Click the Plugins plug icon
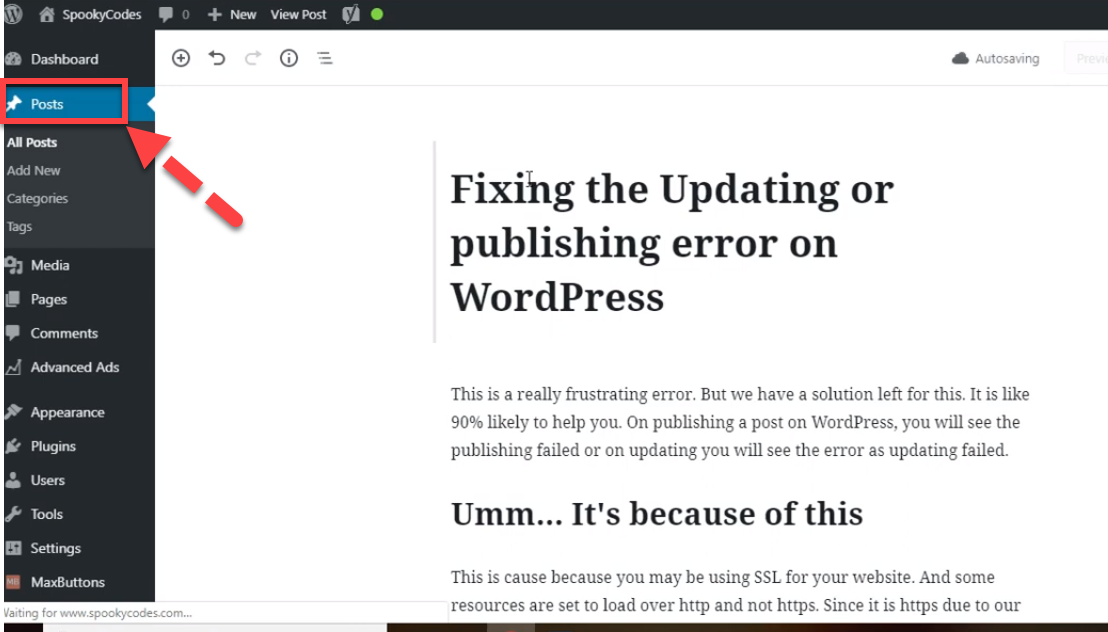The width and height of the screenshot is (1108, 632). point(13,446)
